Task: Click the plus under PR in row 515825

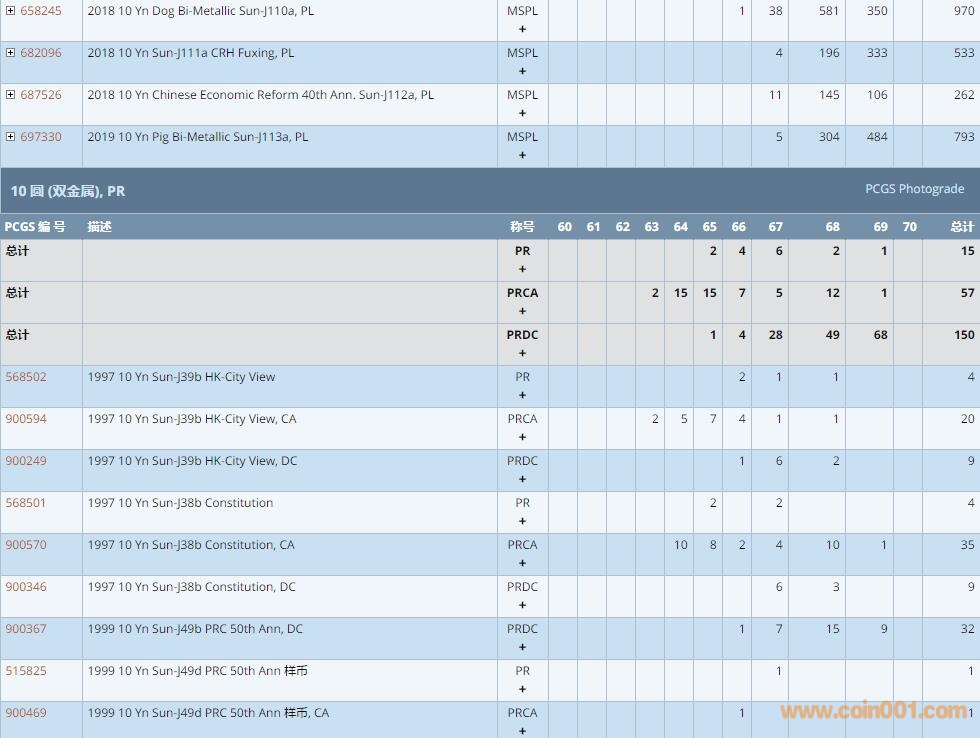Action: (x=522, y=689)
